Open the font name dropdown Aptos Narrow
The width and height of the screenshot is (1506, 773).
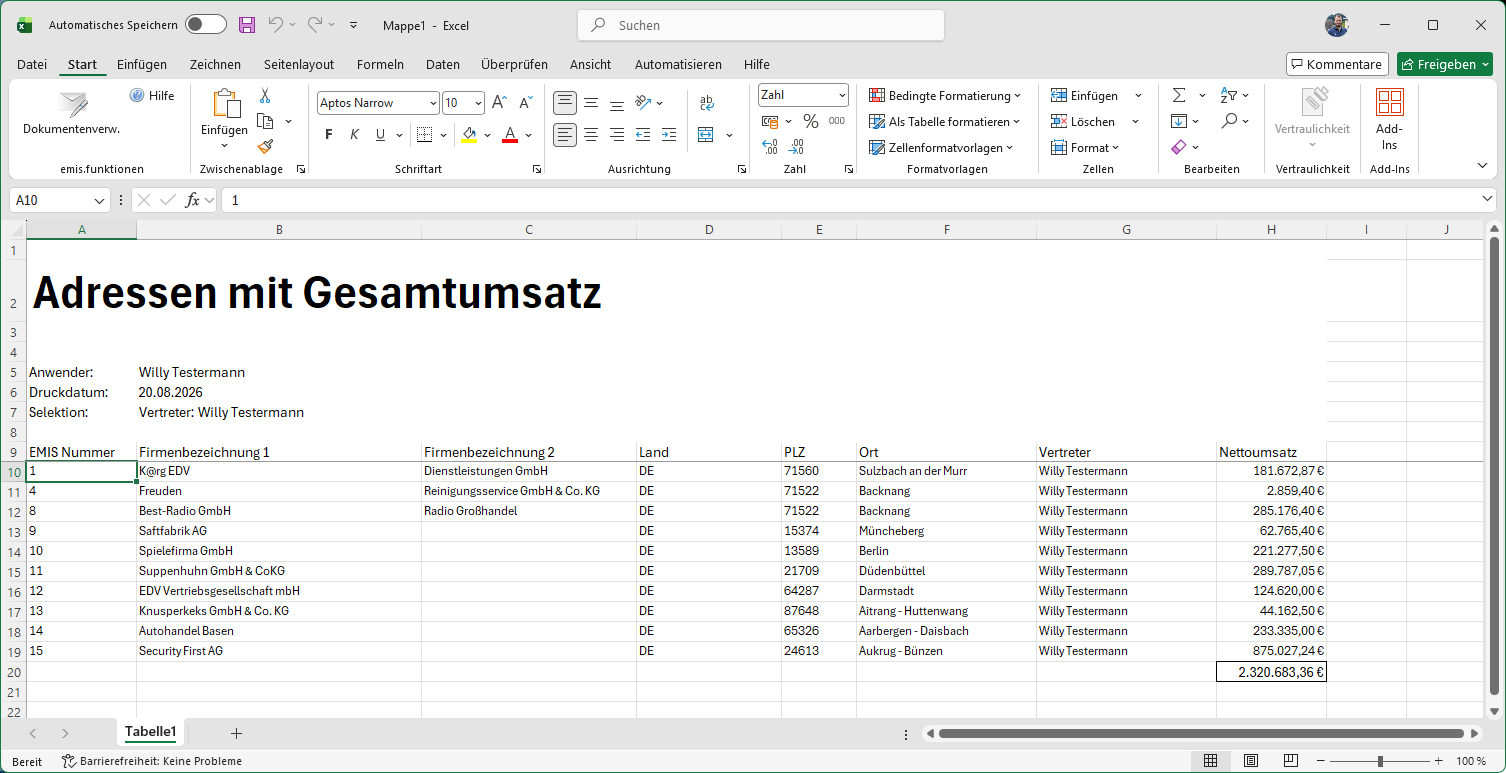[x=433, y=103]
